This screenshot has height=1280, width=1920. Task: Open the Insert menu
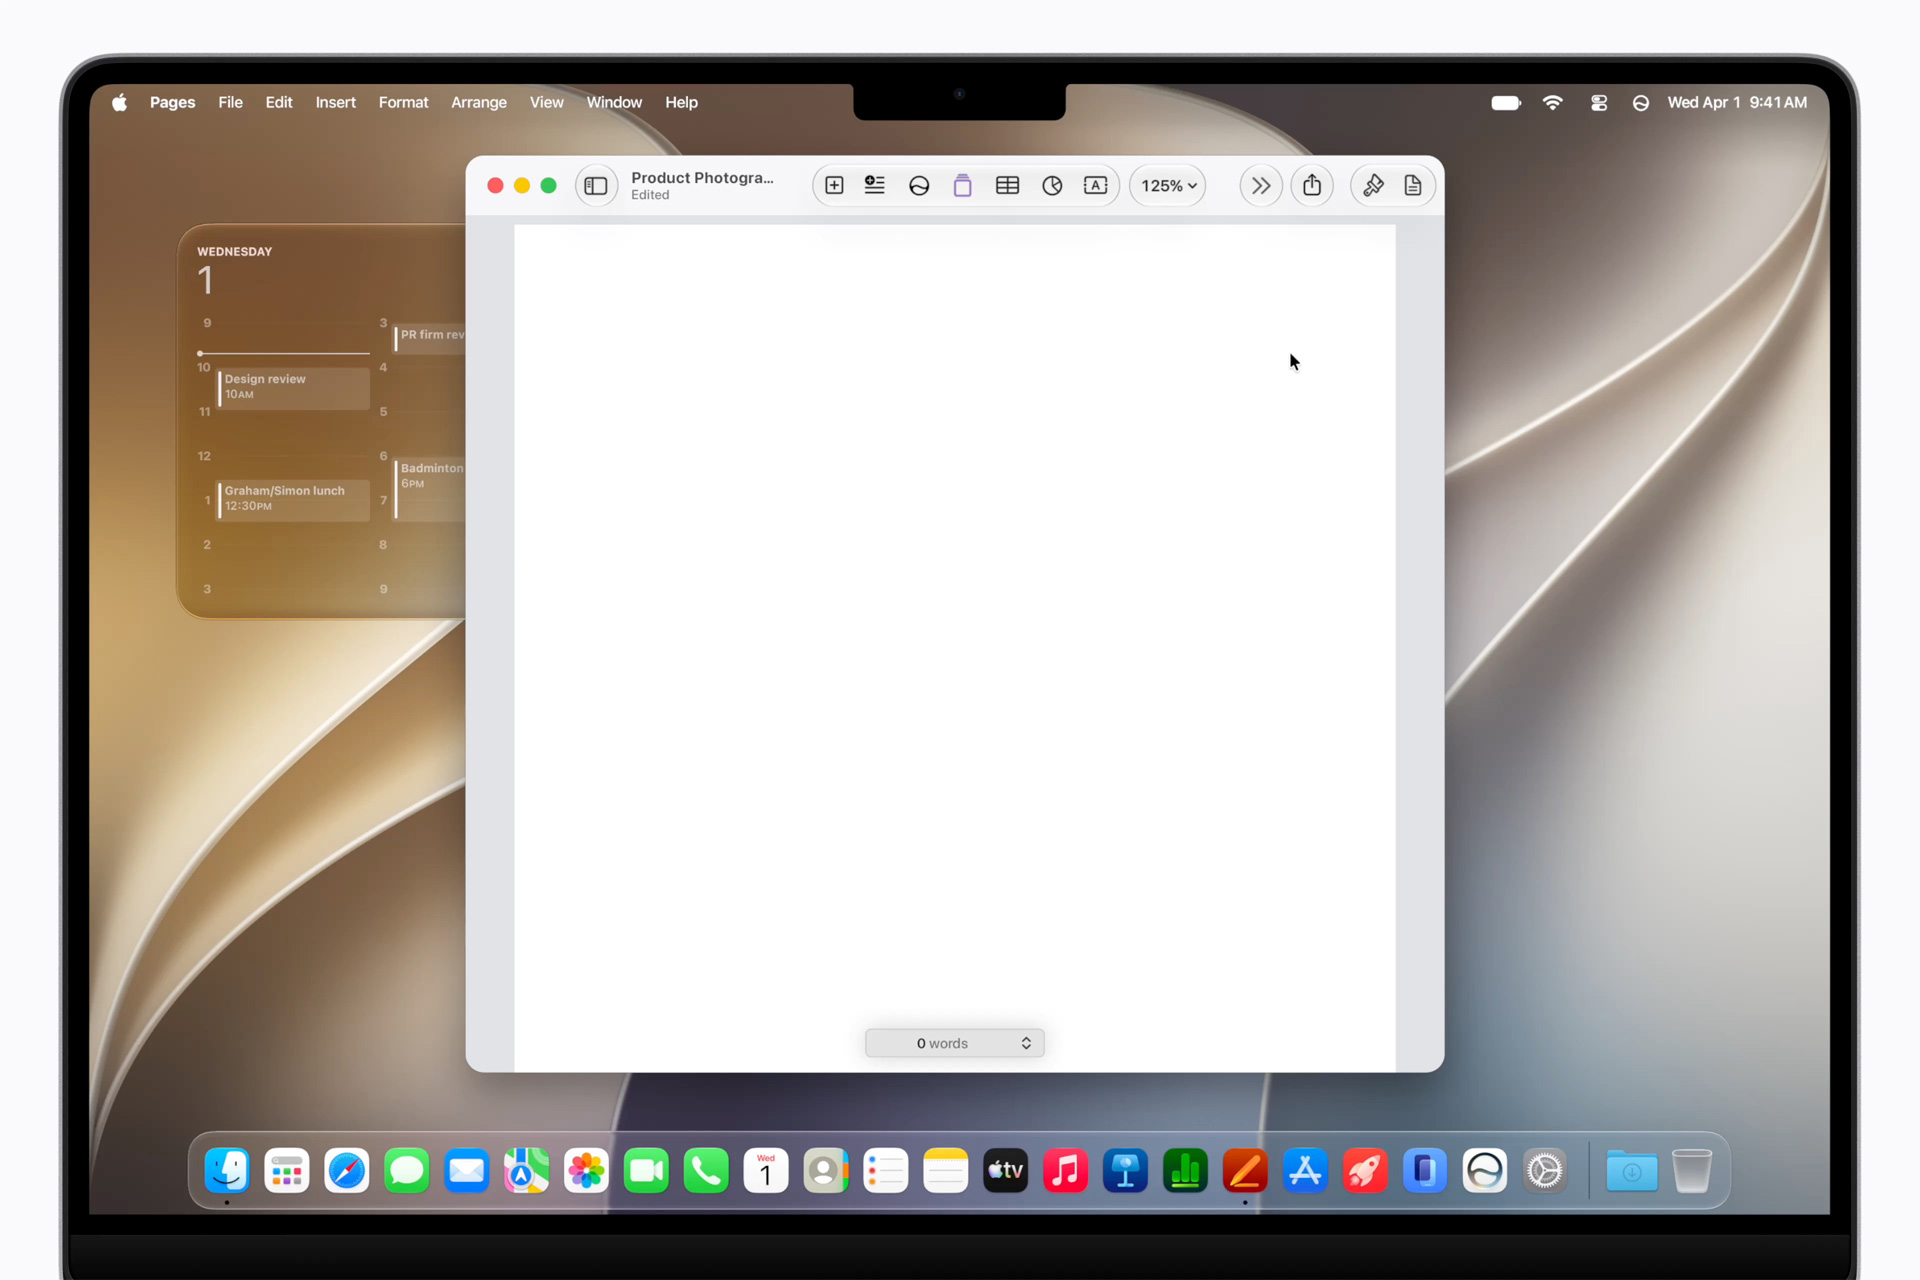(335, 102)
